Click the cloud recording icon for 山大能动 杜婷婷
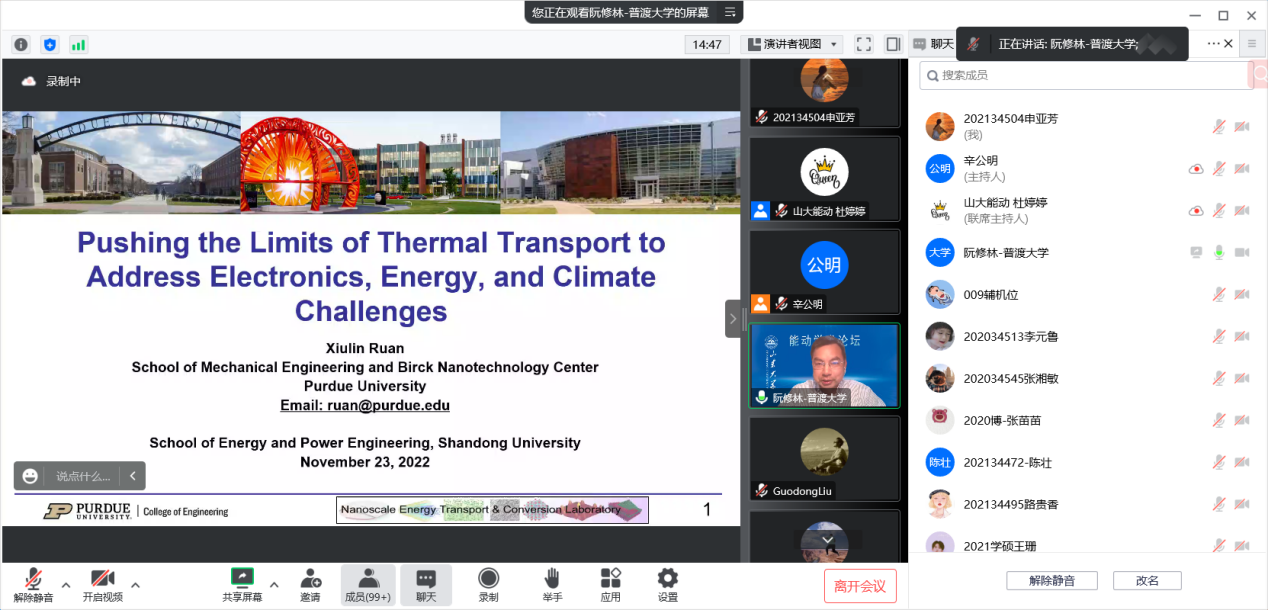1268x610 pixels. coord(1195,211)
